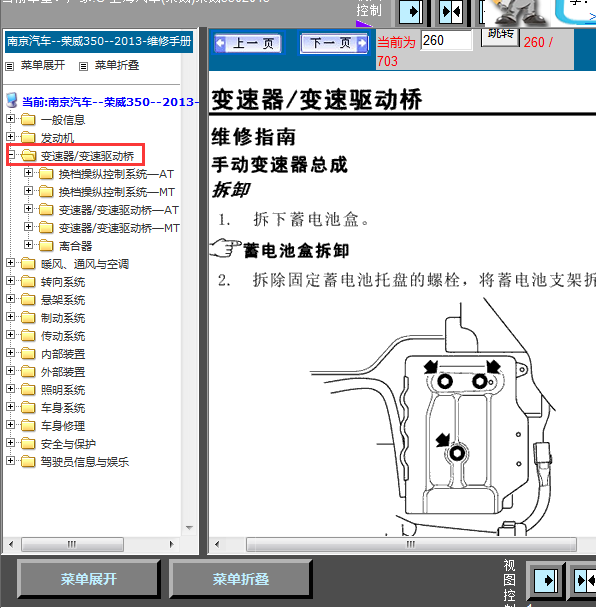Open 制动系统 tree item label

tap(63, 318)
